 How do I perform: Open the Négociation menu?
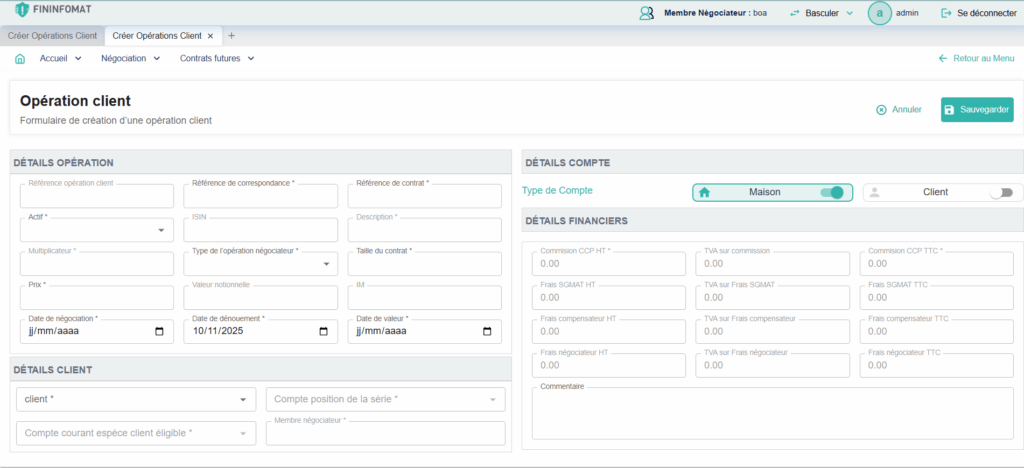tap(130, 59)
